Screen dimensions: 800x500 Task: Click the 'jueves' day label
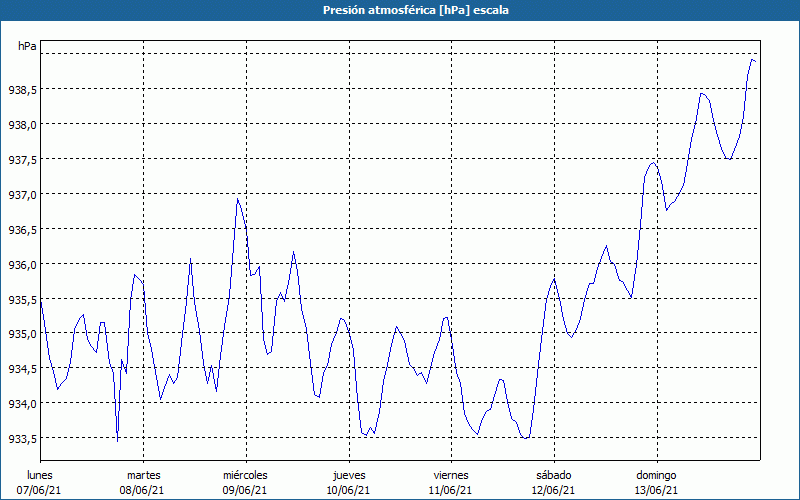click(x=349, y=475)
